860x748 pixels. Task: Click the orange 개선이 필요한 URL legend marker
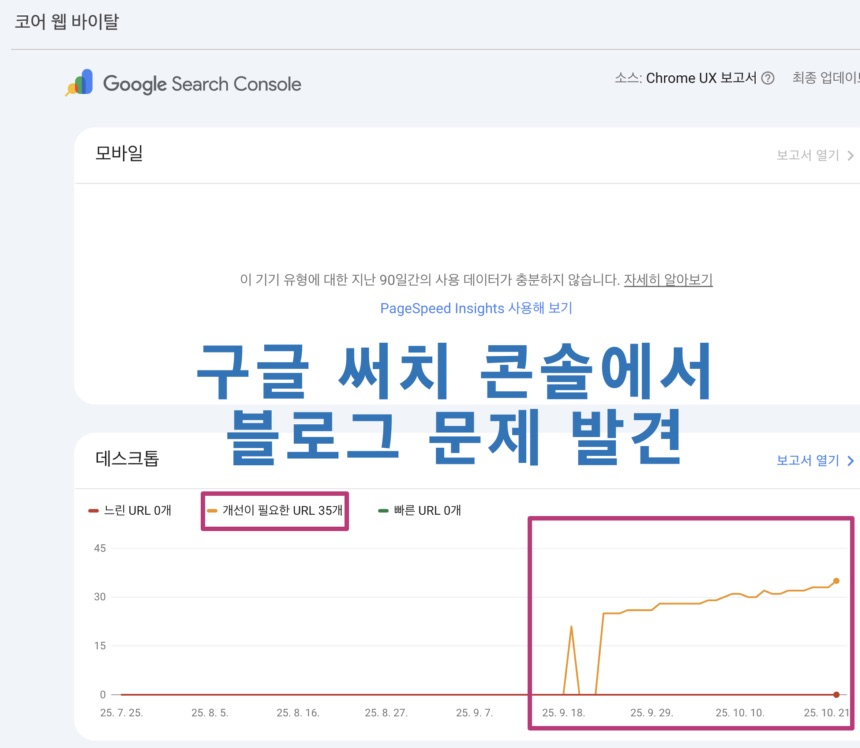(213, 509)
